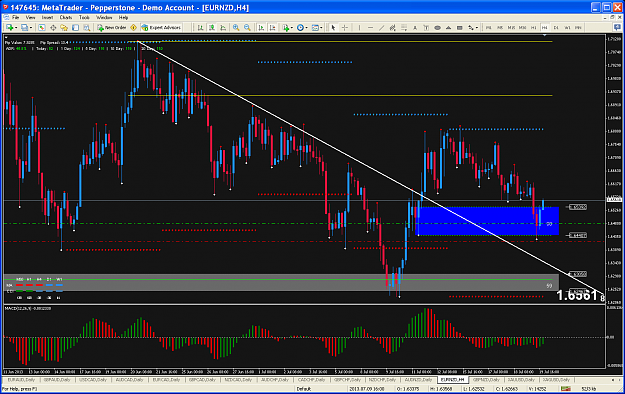Toggle the Terminal window icon
The height and width of the screenshot is (394, 625).
pos(75,28)
